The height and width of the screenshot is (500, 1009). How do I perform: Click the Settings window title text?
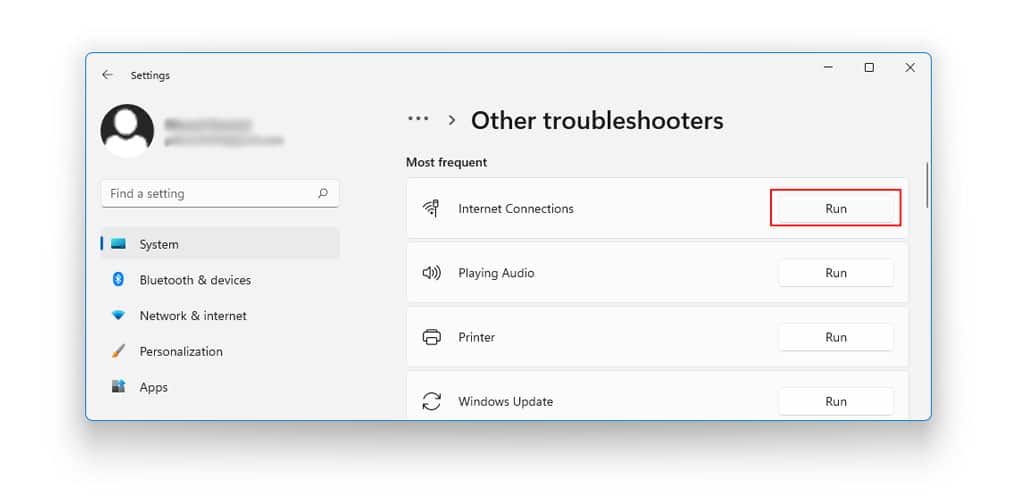pyautogui.click(x=150, y=75)
